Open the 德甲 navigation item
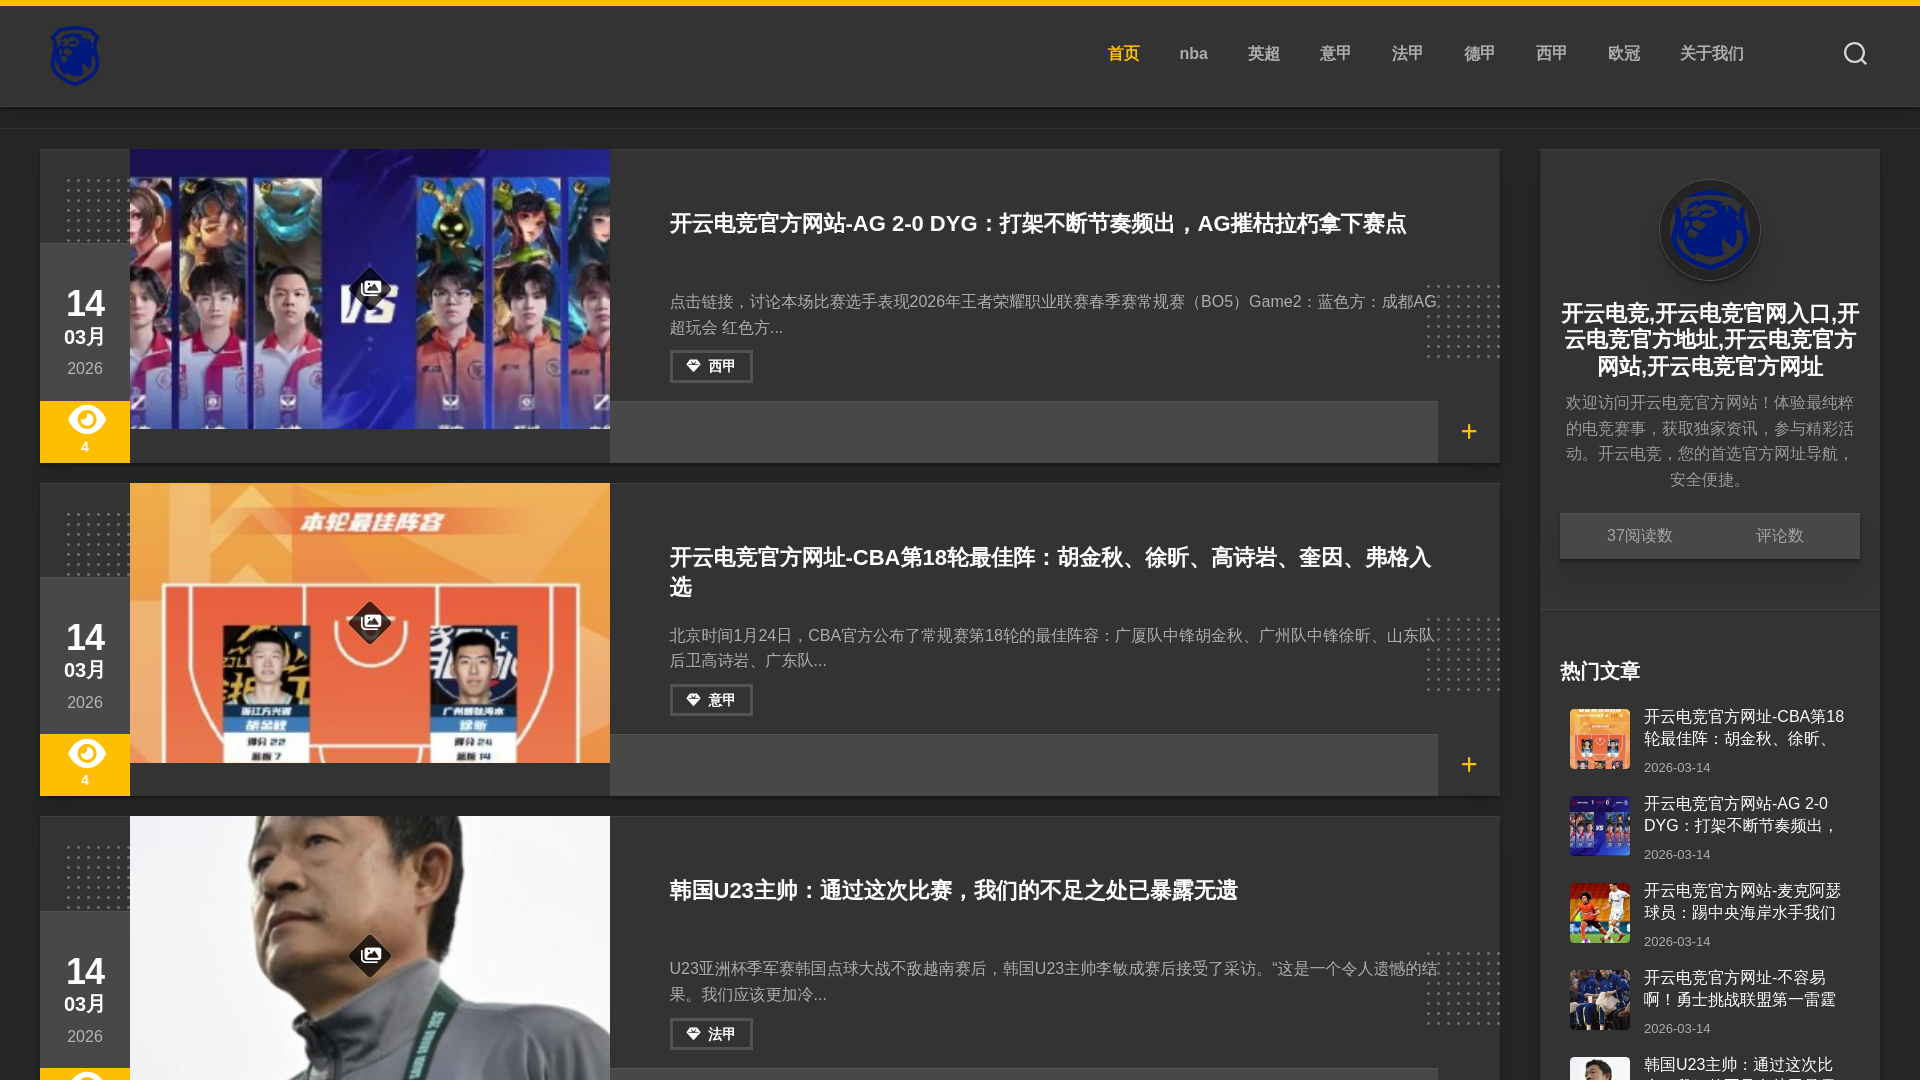The width and height of the screenshot is (1920, 1080). point(1479,54)
